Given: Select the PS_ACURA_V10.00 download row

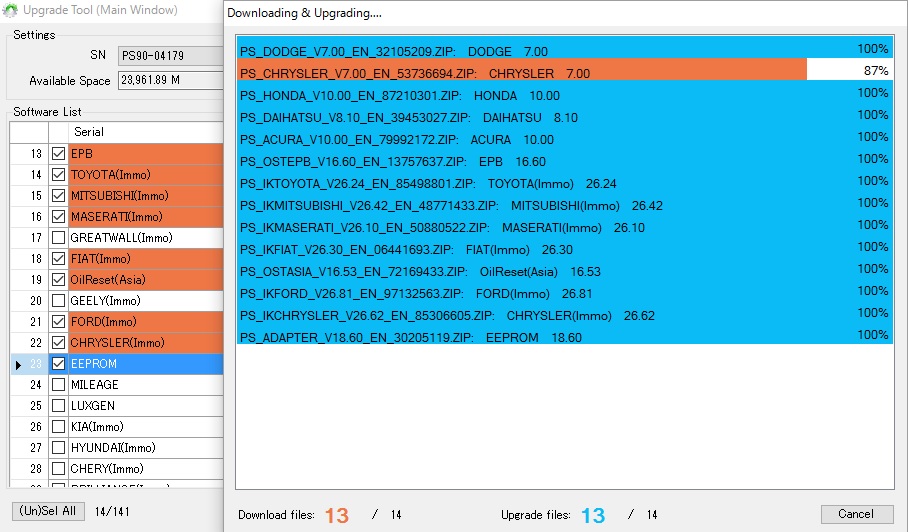Looking at the screenshot, I should tap(565, 135).
